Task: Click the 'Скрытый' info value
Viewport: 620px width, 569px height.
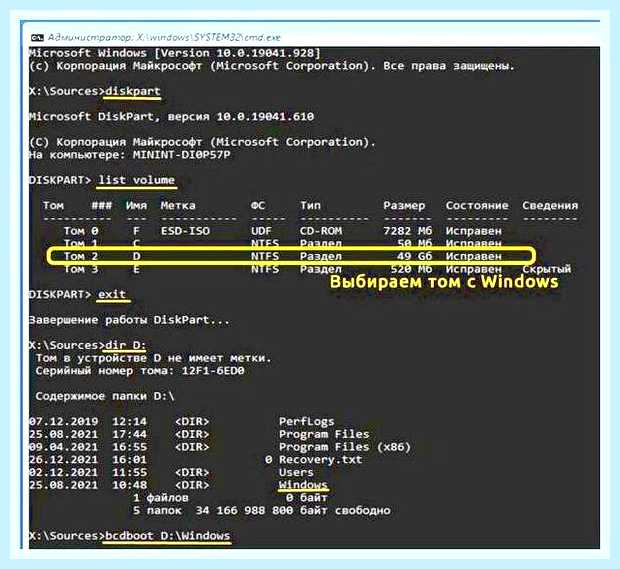Action: tap(546, 269)
